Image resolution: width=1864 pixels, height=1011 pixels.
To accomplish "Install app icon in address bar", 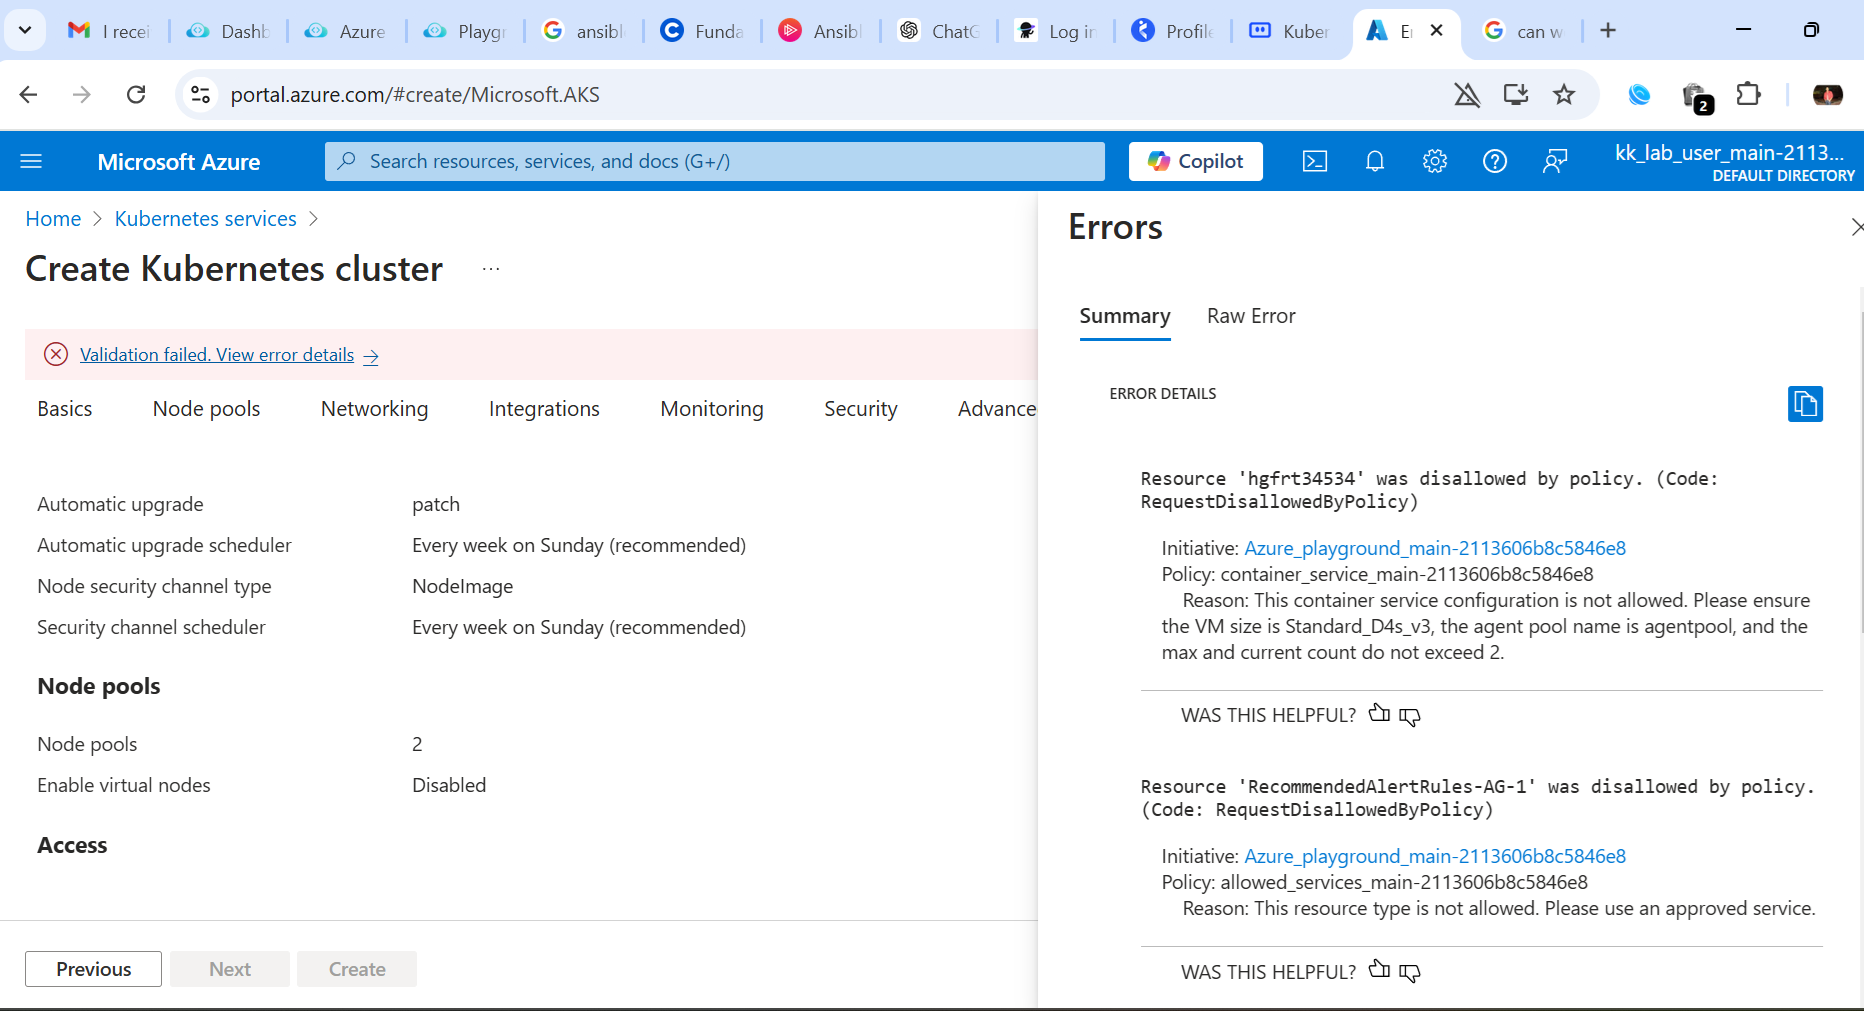I will point(1516,94).
